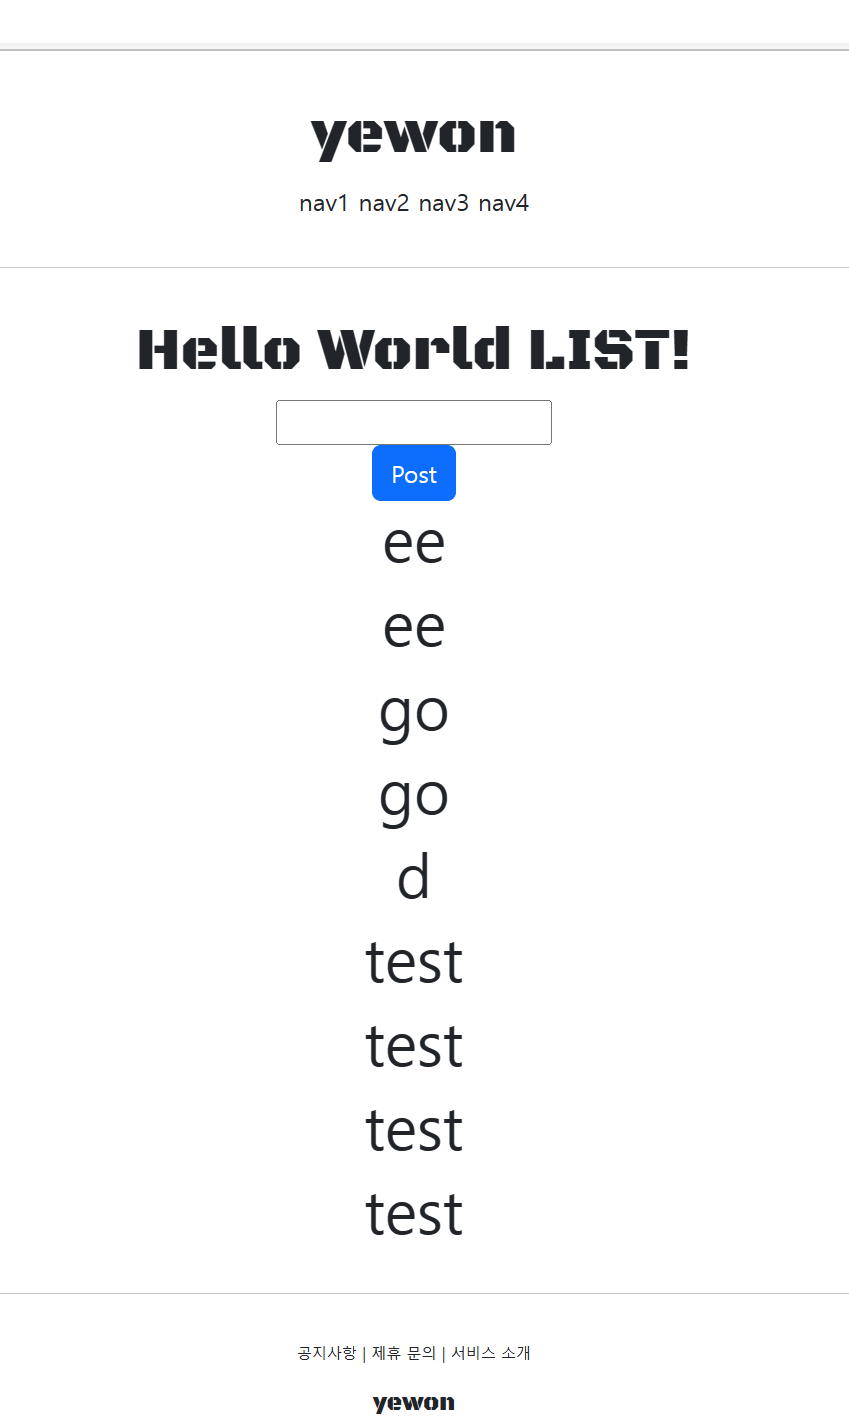Go to the nav2 menu item
The width and height of the screenshot is (849, 1428).
pyautogui.click(x=384, y=204)
